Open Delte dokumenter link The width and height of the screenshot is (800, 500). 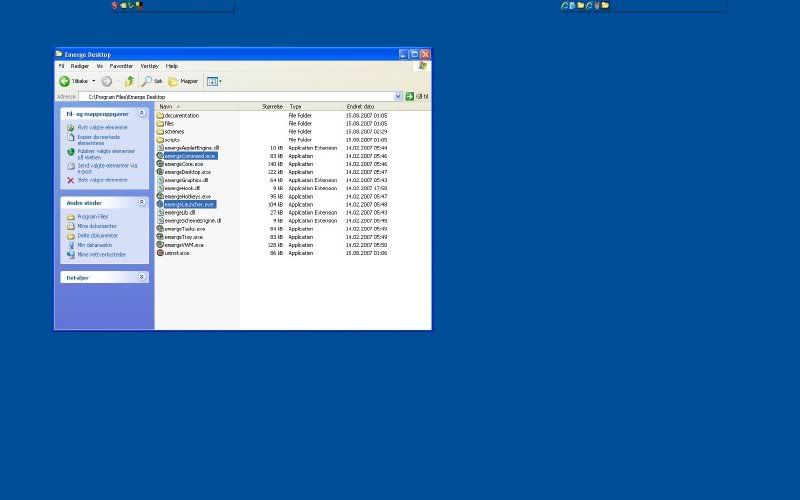coord(97,236)
